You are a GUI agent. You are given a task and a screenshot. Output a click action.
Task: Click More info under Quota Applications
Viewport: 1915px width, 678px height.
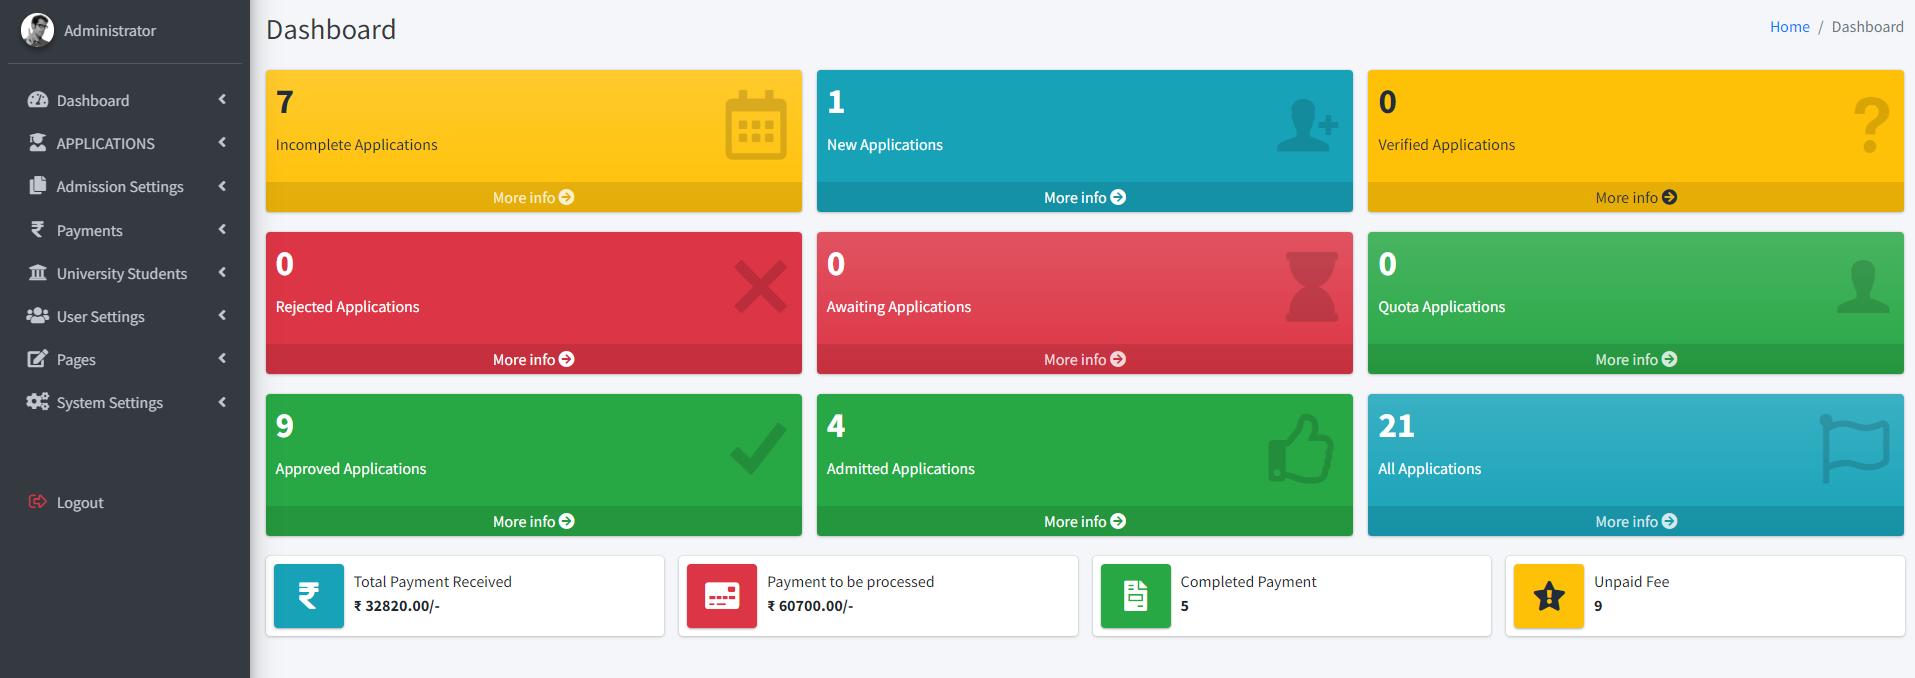click(x=1636, y=359)
